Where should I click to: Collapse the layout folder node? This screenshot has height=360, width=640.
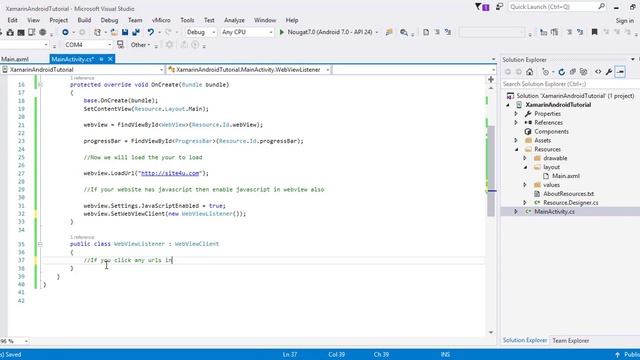coord(525,167)
